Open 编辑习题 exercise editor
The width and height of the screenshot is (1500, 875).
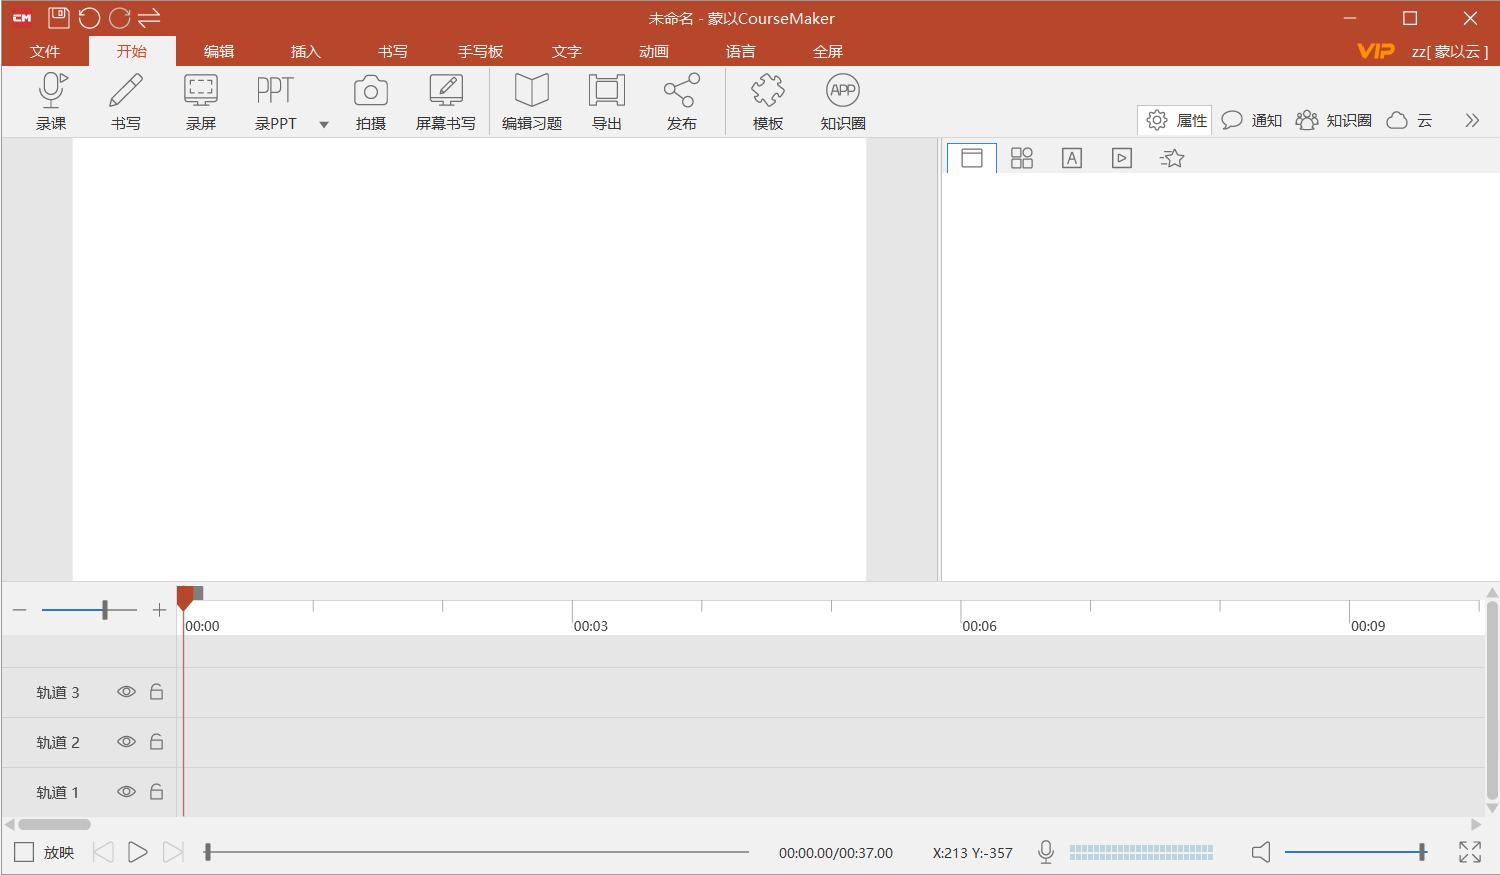[x=532, y=92]
